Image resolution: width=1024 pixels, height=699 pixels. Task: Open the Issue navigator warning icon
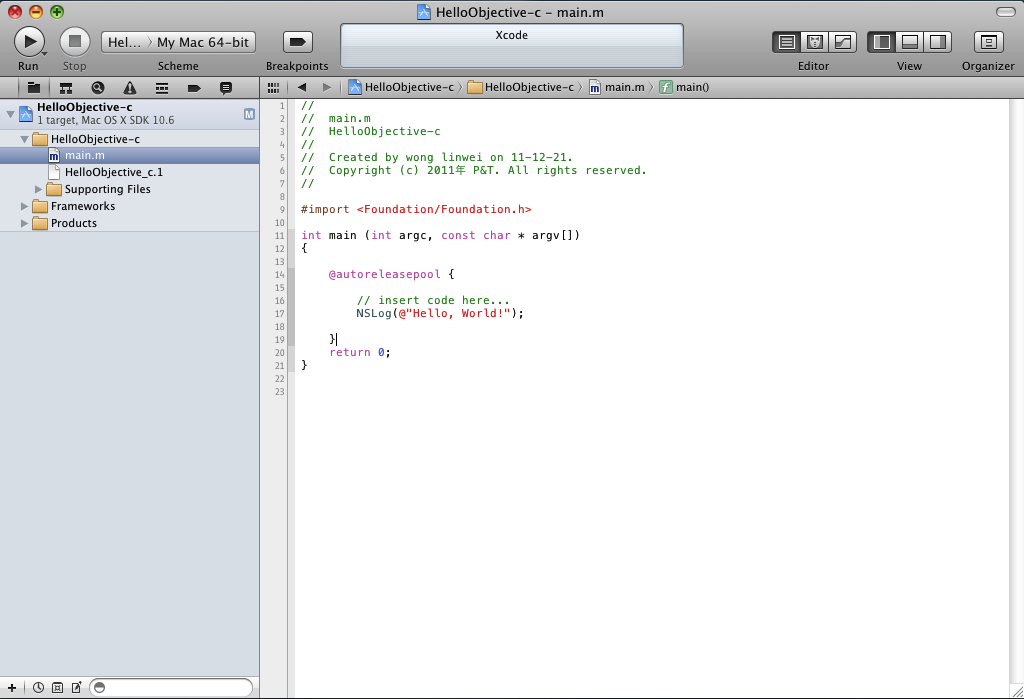(x=130, y=88)
